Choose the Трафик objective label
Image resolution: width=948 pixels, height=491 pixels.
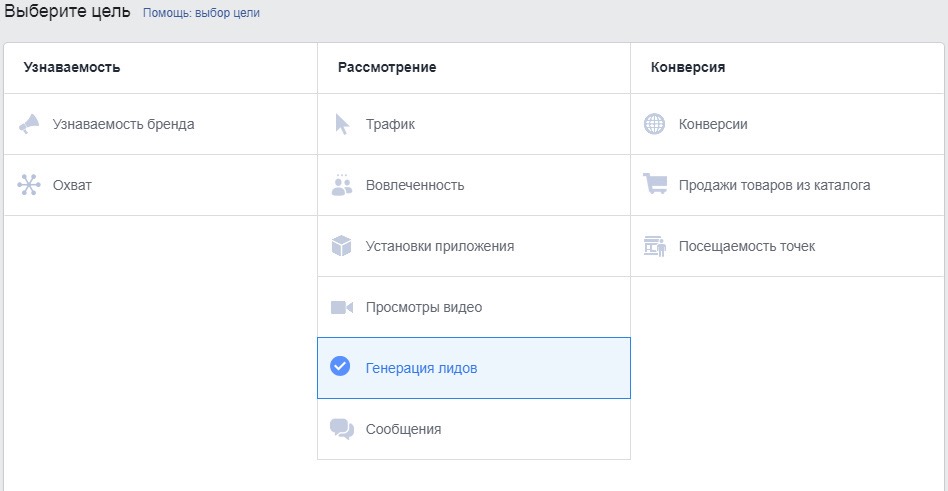[390, 125]
